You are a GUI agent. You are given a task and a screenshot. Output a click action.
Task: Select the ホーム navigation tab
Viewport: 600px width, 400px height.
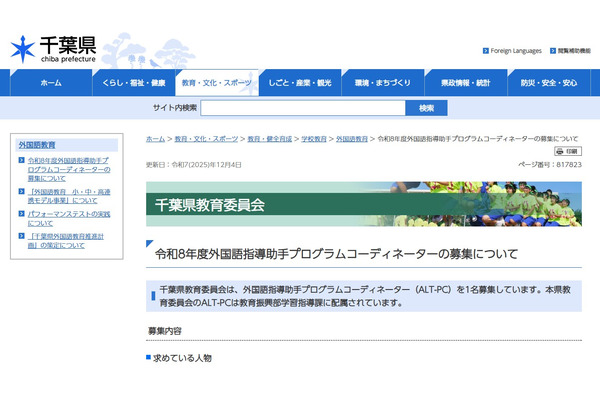[x=51, y=83]
